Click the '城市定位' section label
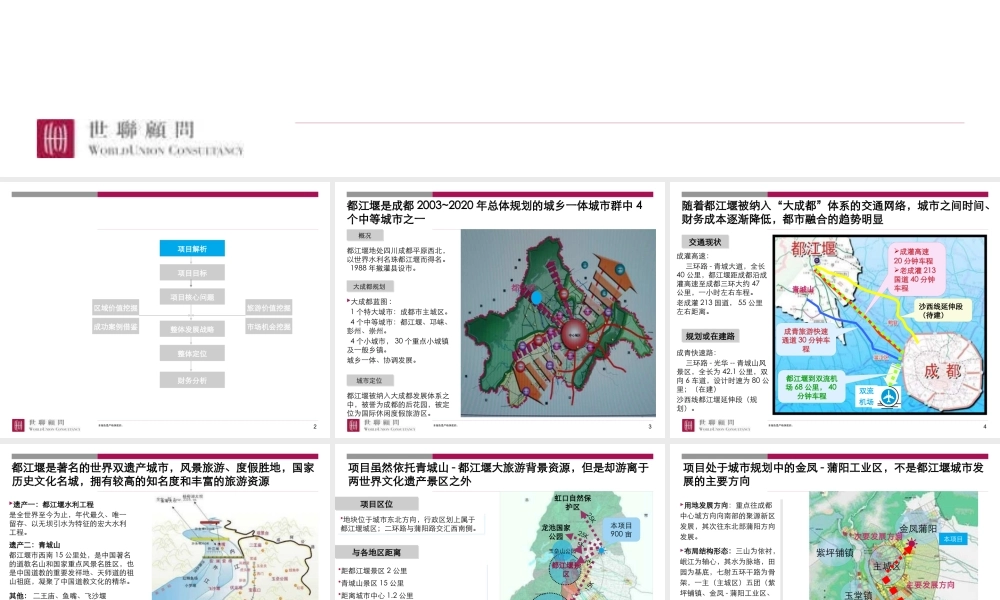Screen dimensions: 1000x600 tap(369, 381)
